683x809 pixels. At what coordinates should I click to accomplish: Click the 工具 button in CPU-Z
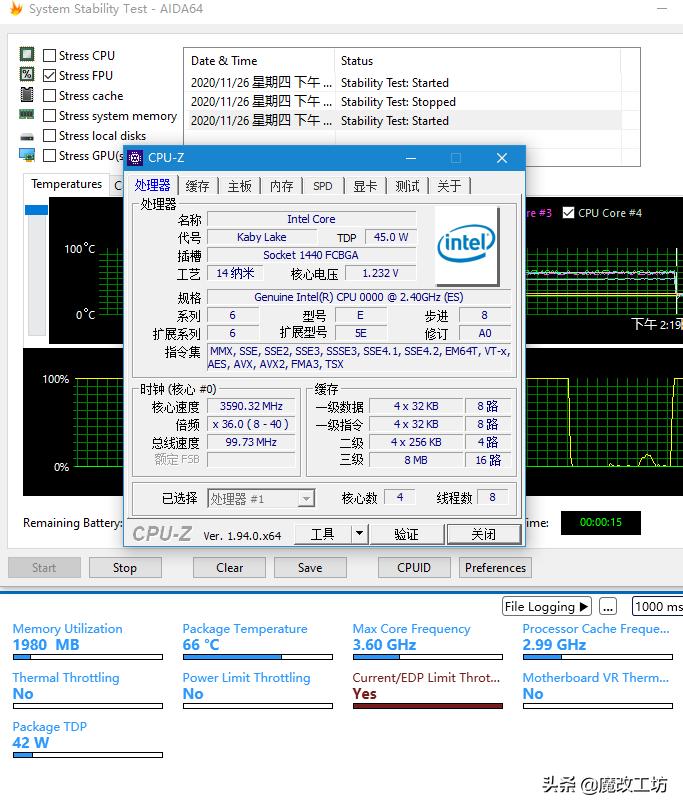pyautogui.click(x=323, y=534)
